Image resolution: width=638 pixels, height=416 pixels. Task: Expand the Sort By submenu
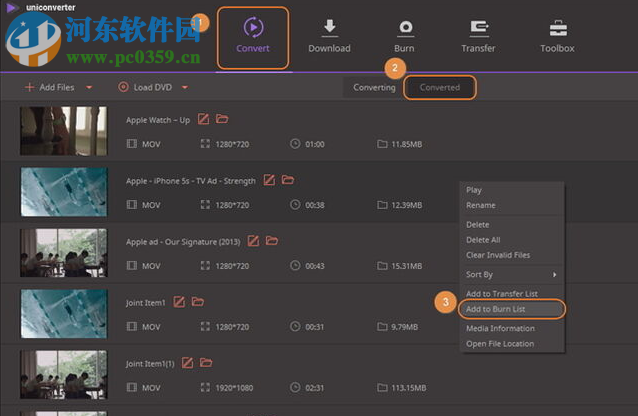[x=511, y=274]
